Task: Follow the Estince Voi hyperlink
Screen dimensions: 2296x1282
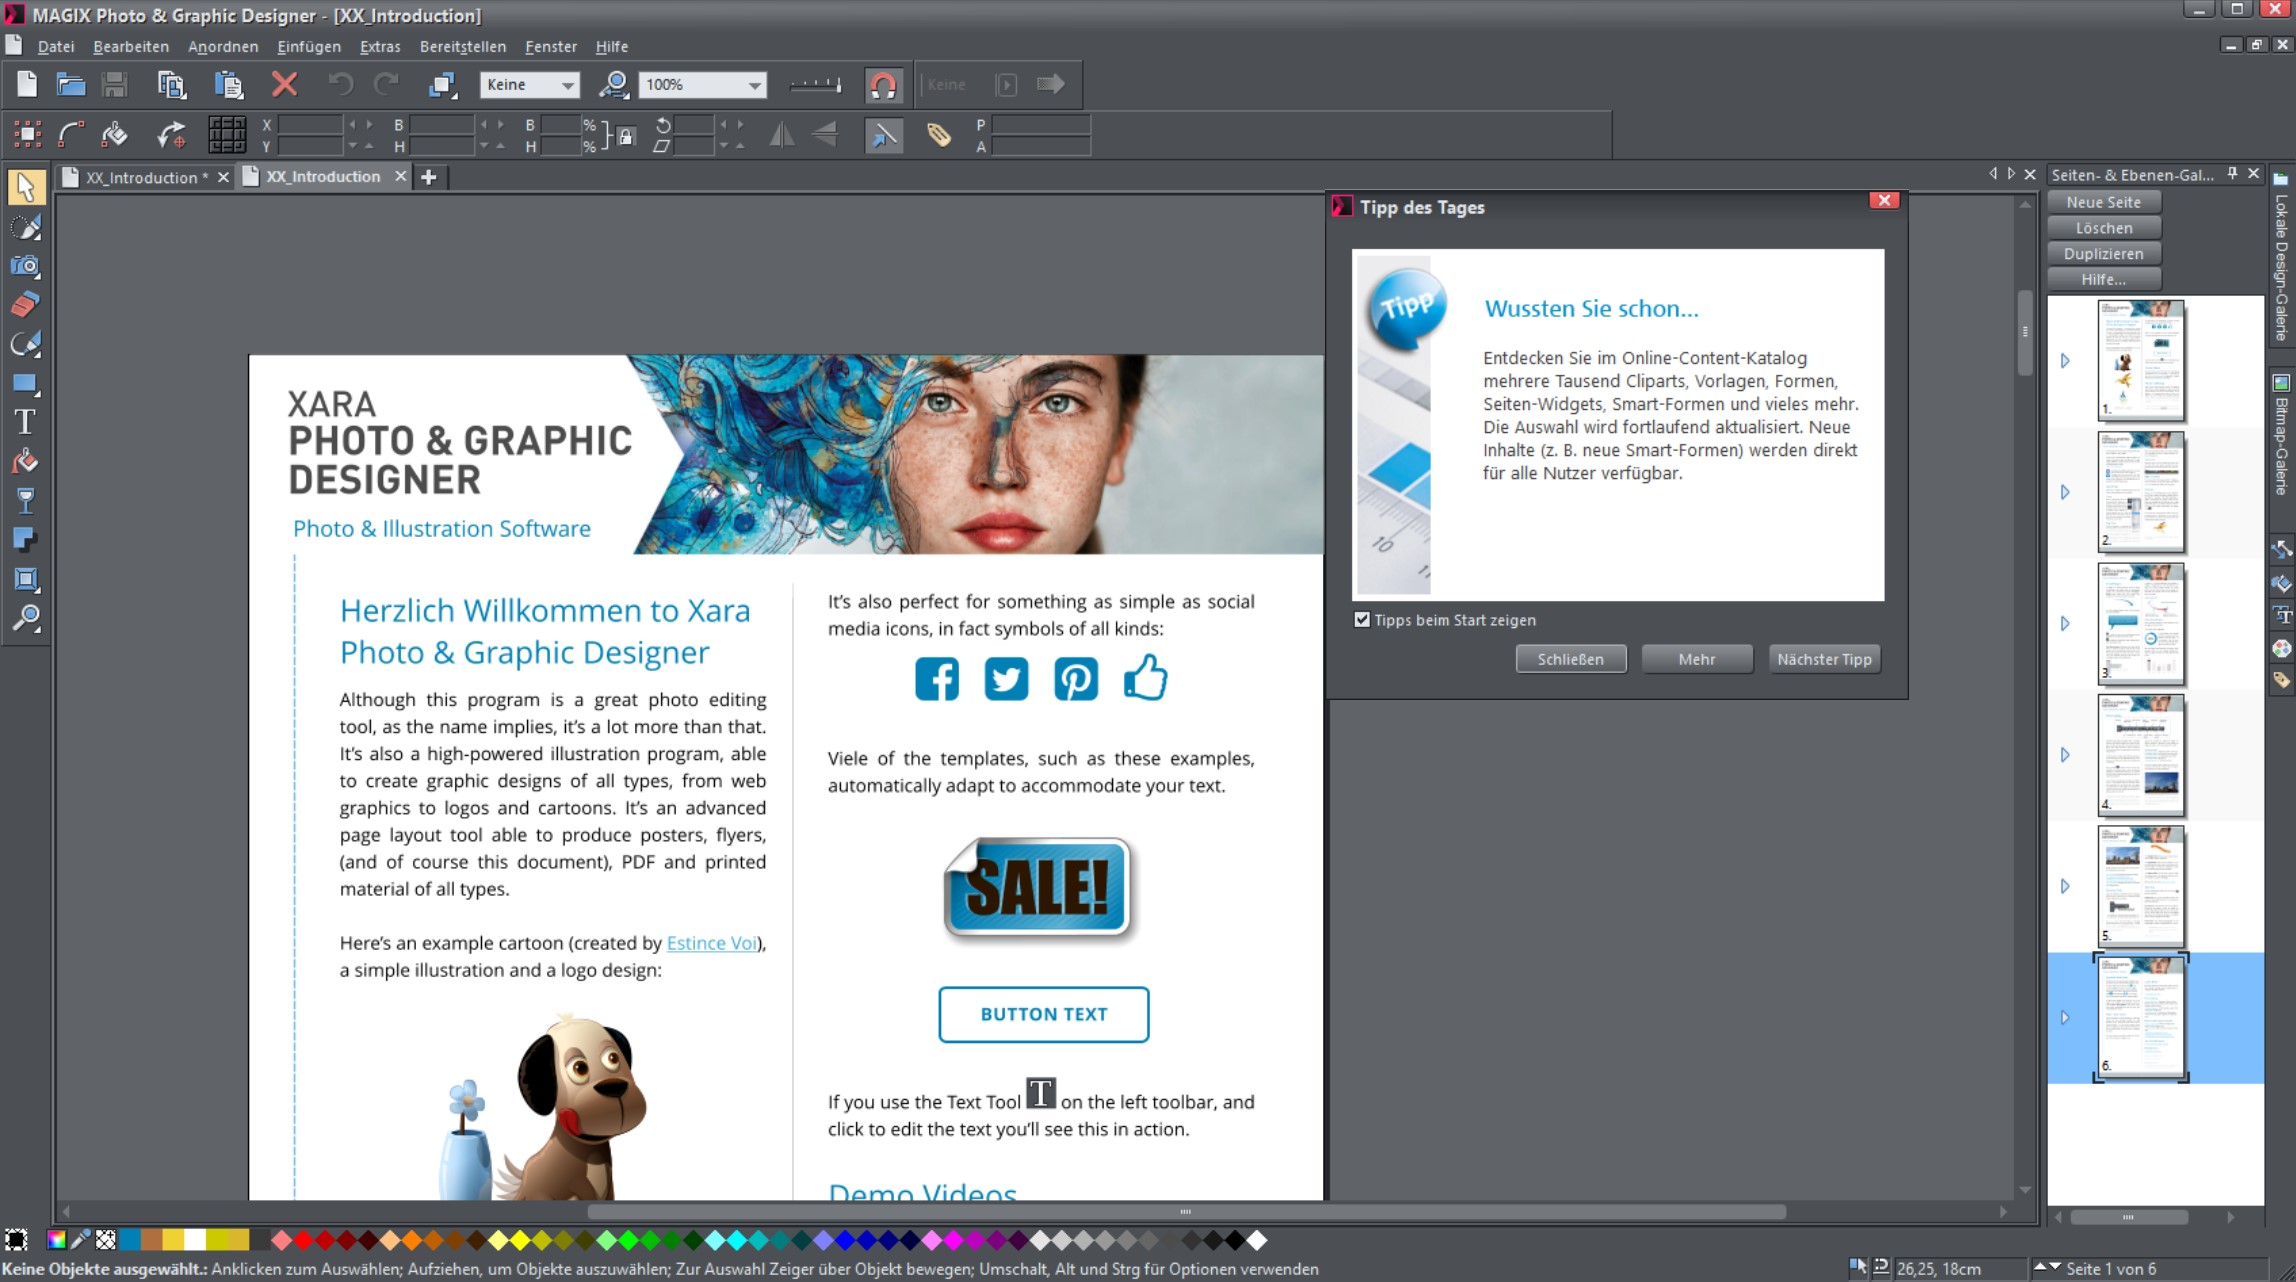Action: (711, 943)
